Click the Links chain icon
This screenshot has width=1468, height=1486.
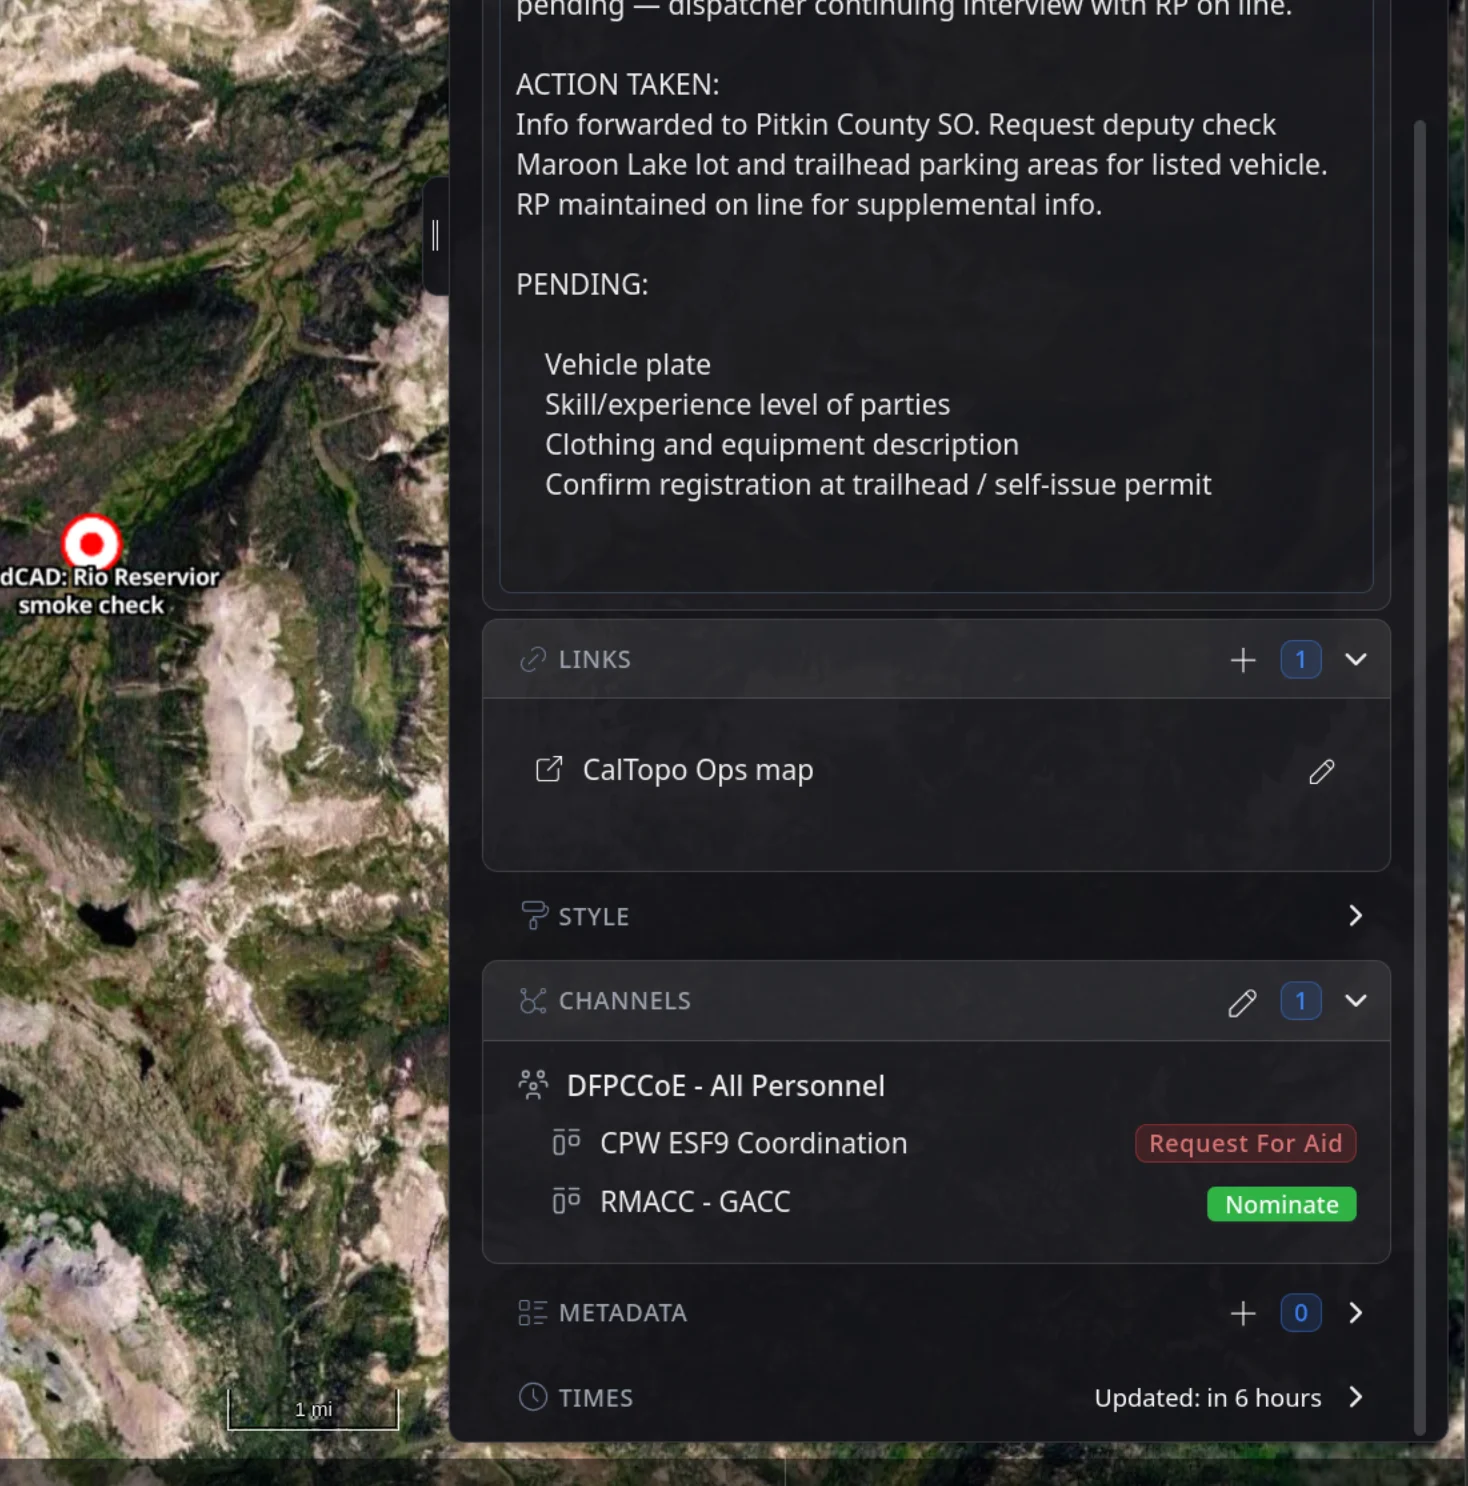coord(533,660)
